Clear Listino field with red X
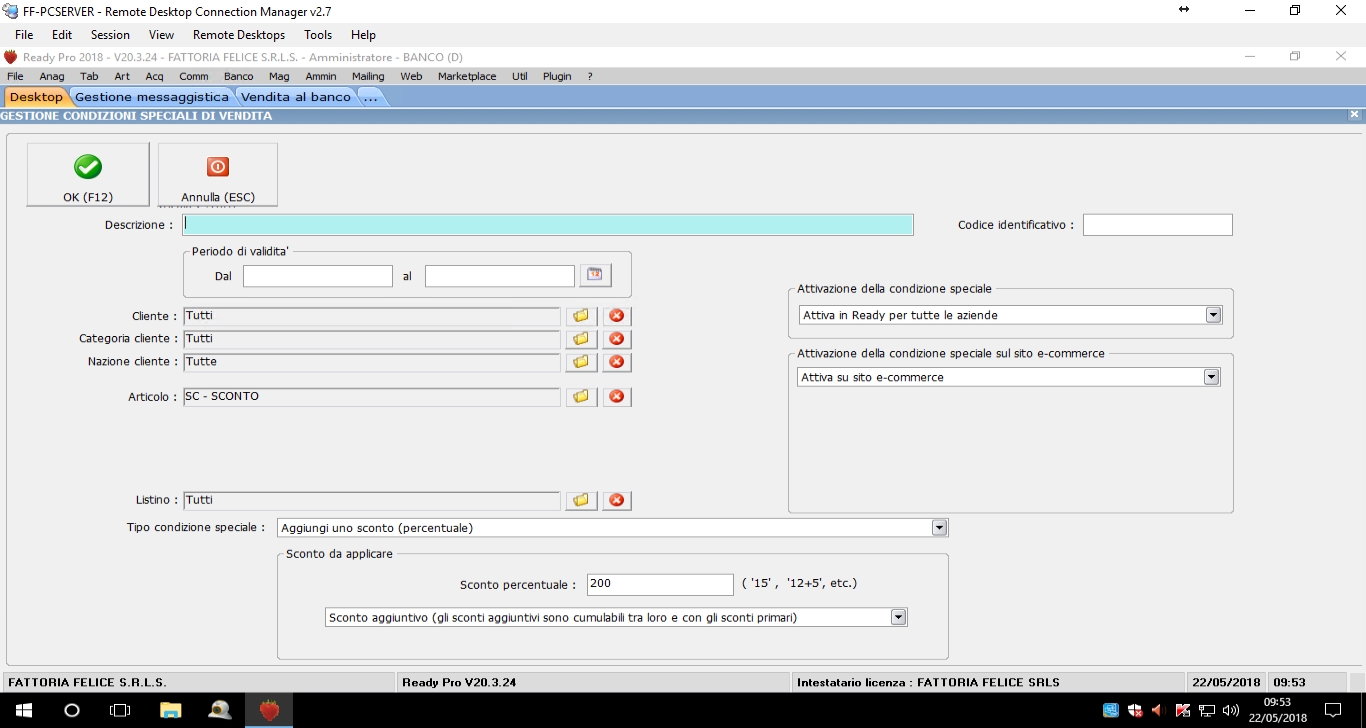The height and width of the screenshot is (728, 1366). pos(617,500)
